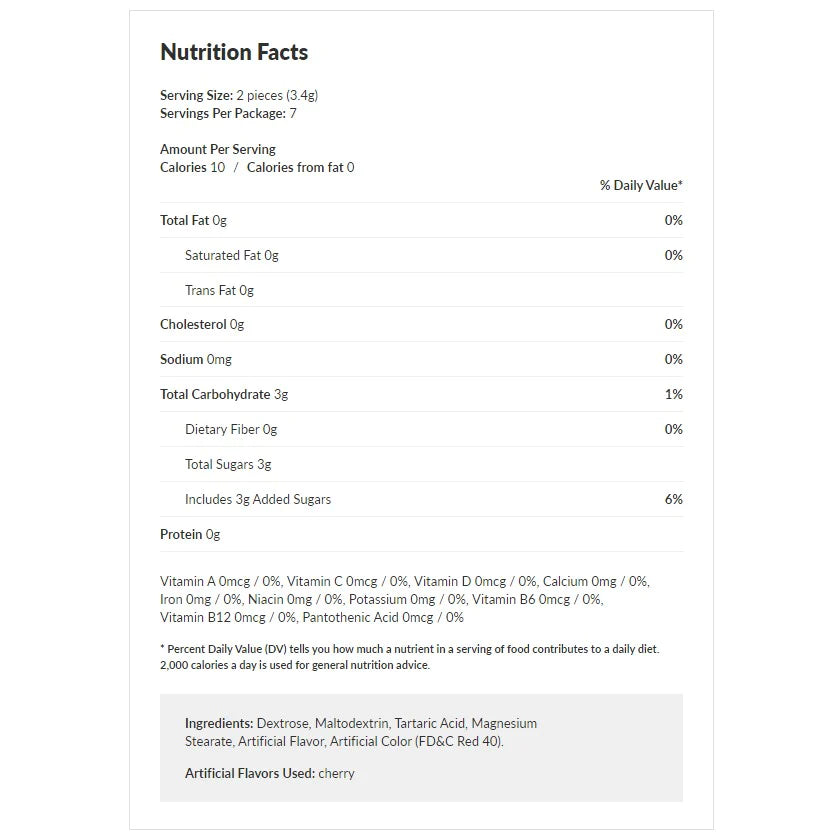The width and height of the screenshot is (840, 840).
Task: Click the % Daily Value column header
Action: coord(641,186)
